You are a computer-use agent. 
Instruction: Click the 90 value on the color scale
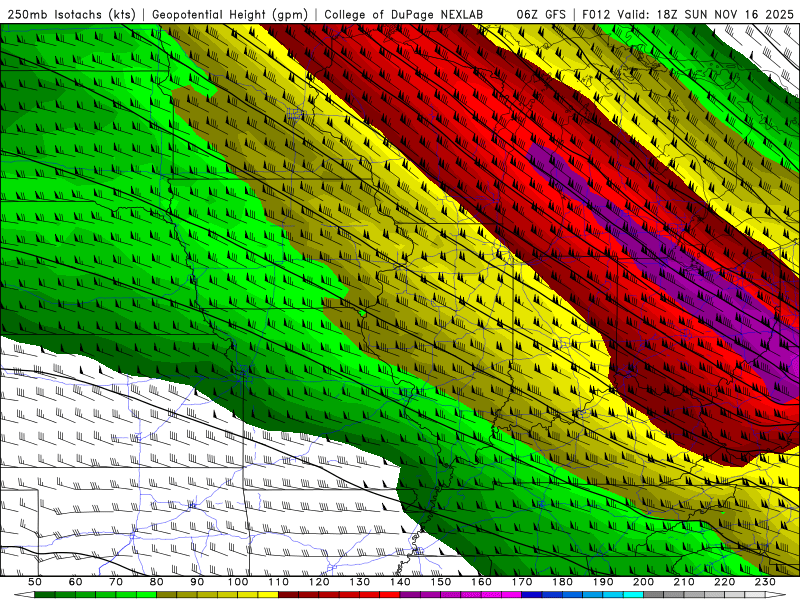197,582
